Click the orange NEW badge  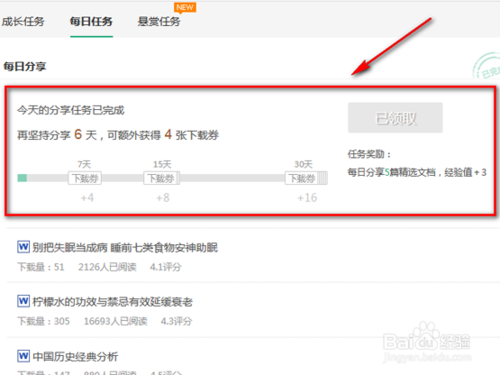[x=185, y=8]
